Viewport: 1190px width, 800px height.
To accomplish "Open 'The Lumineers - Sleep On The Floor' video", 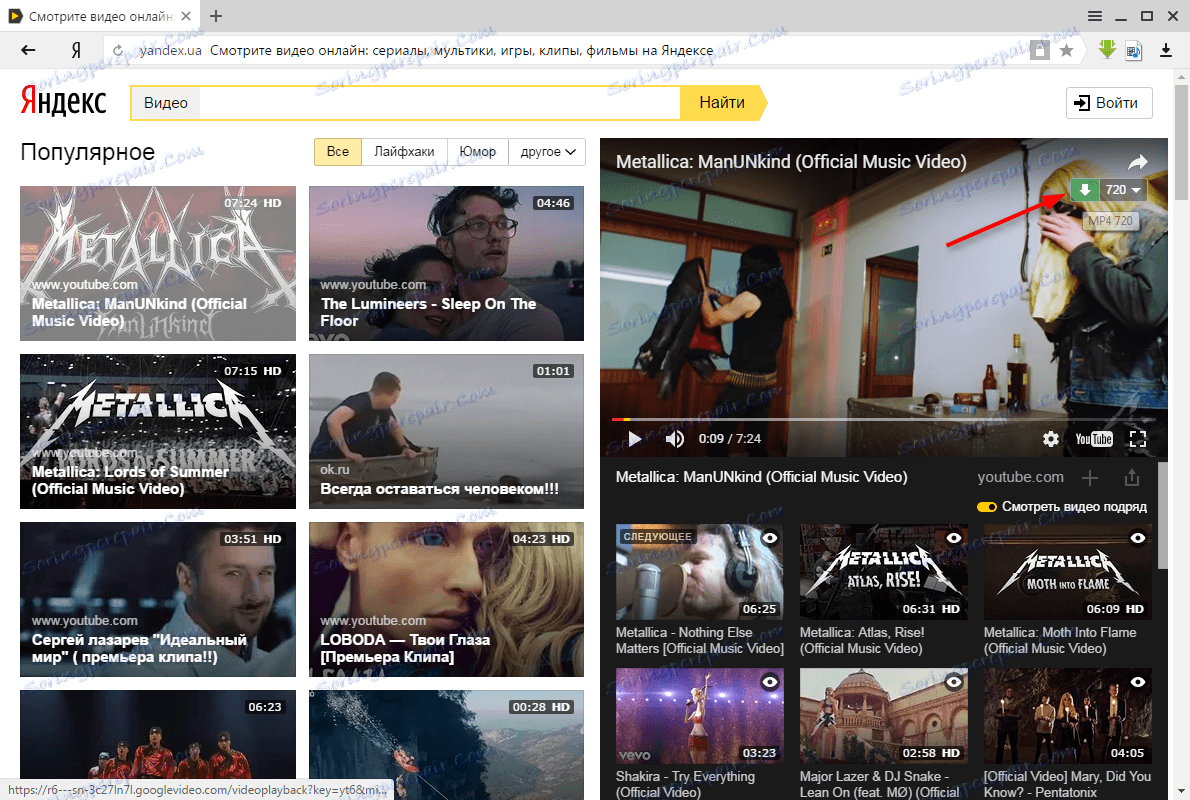I will (446, 263).
